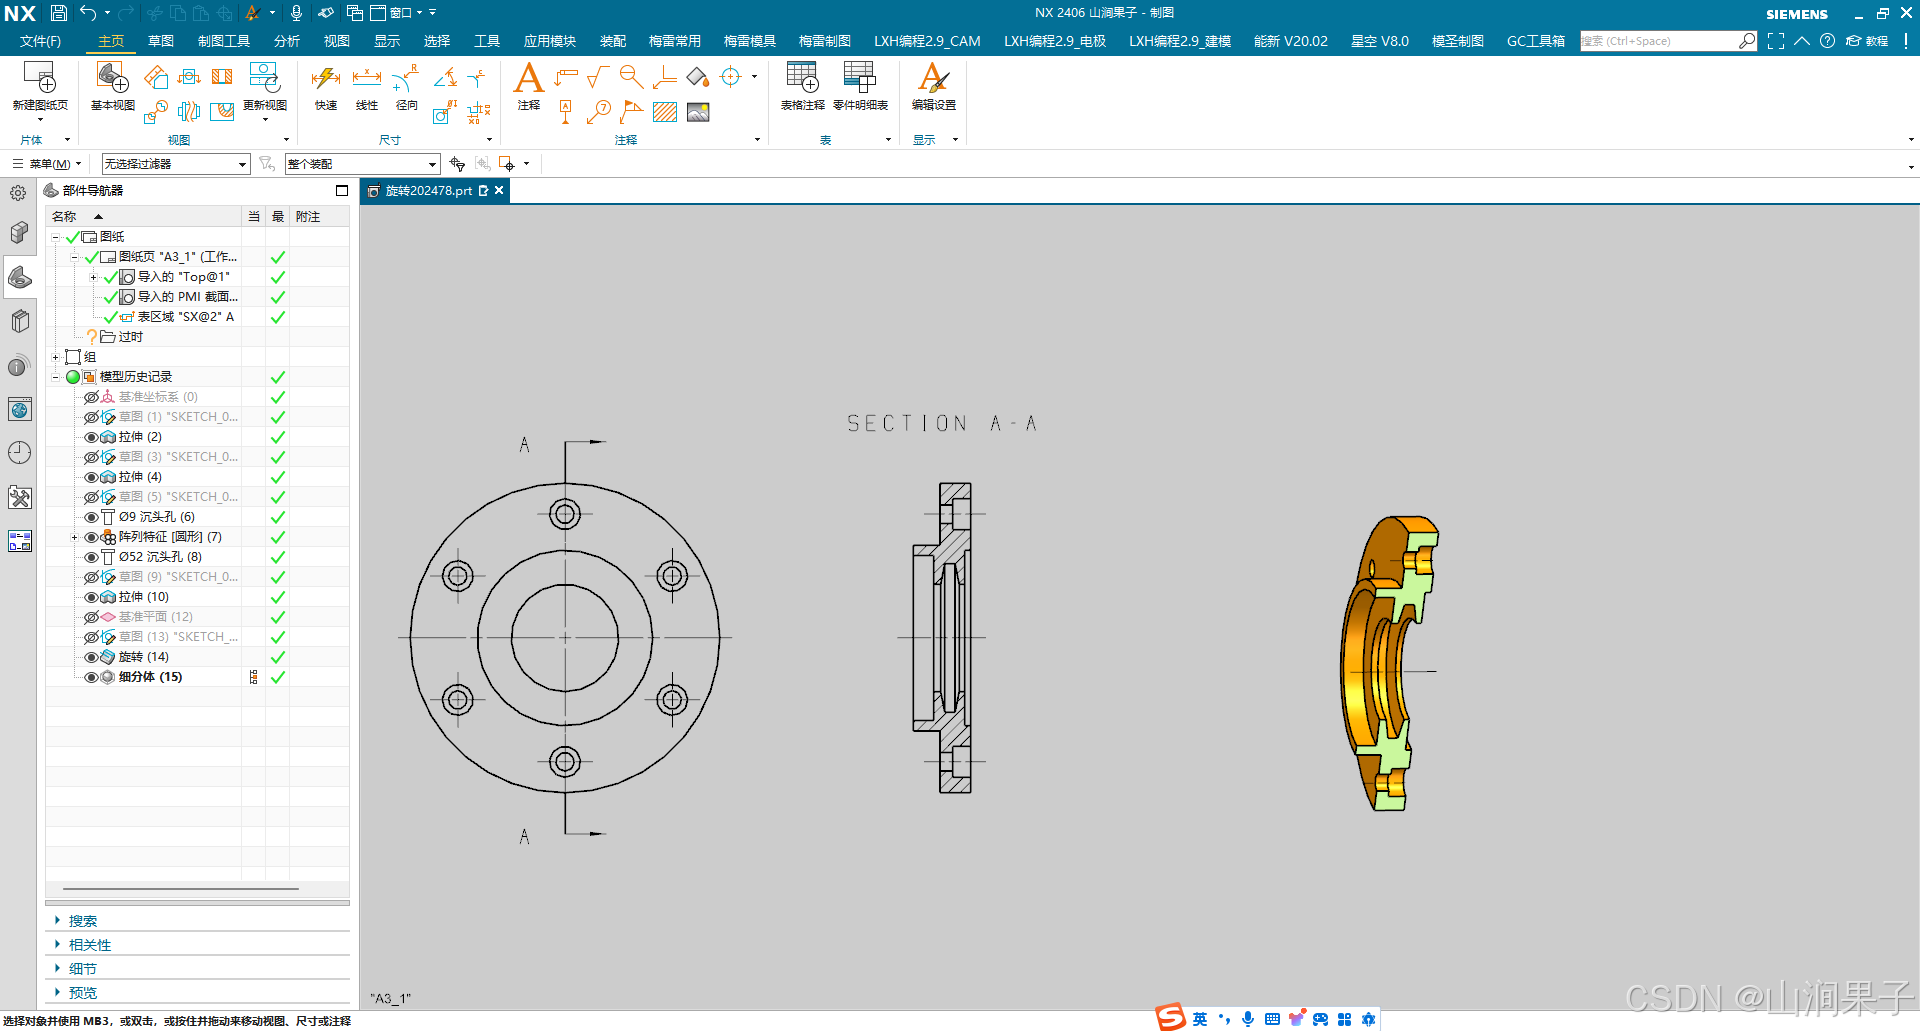The width and height of the screenshot is (1920, 1031).
Task: Open the 文件(F) menu
Action: point(41,41)
